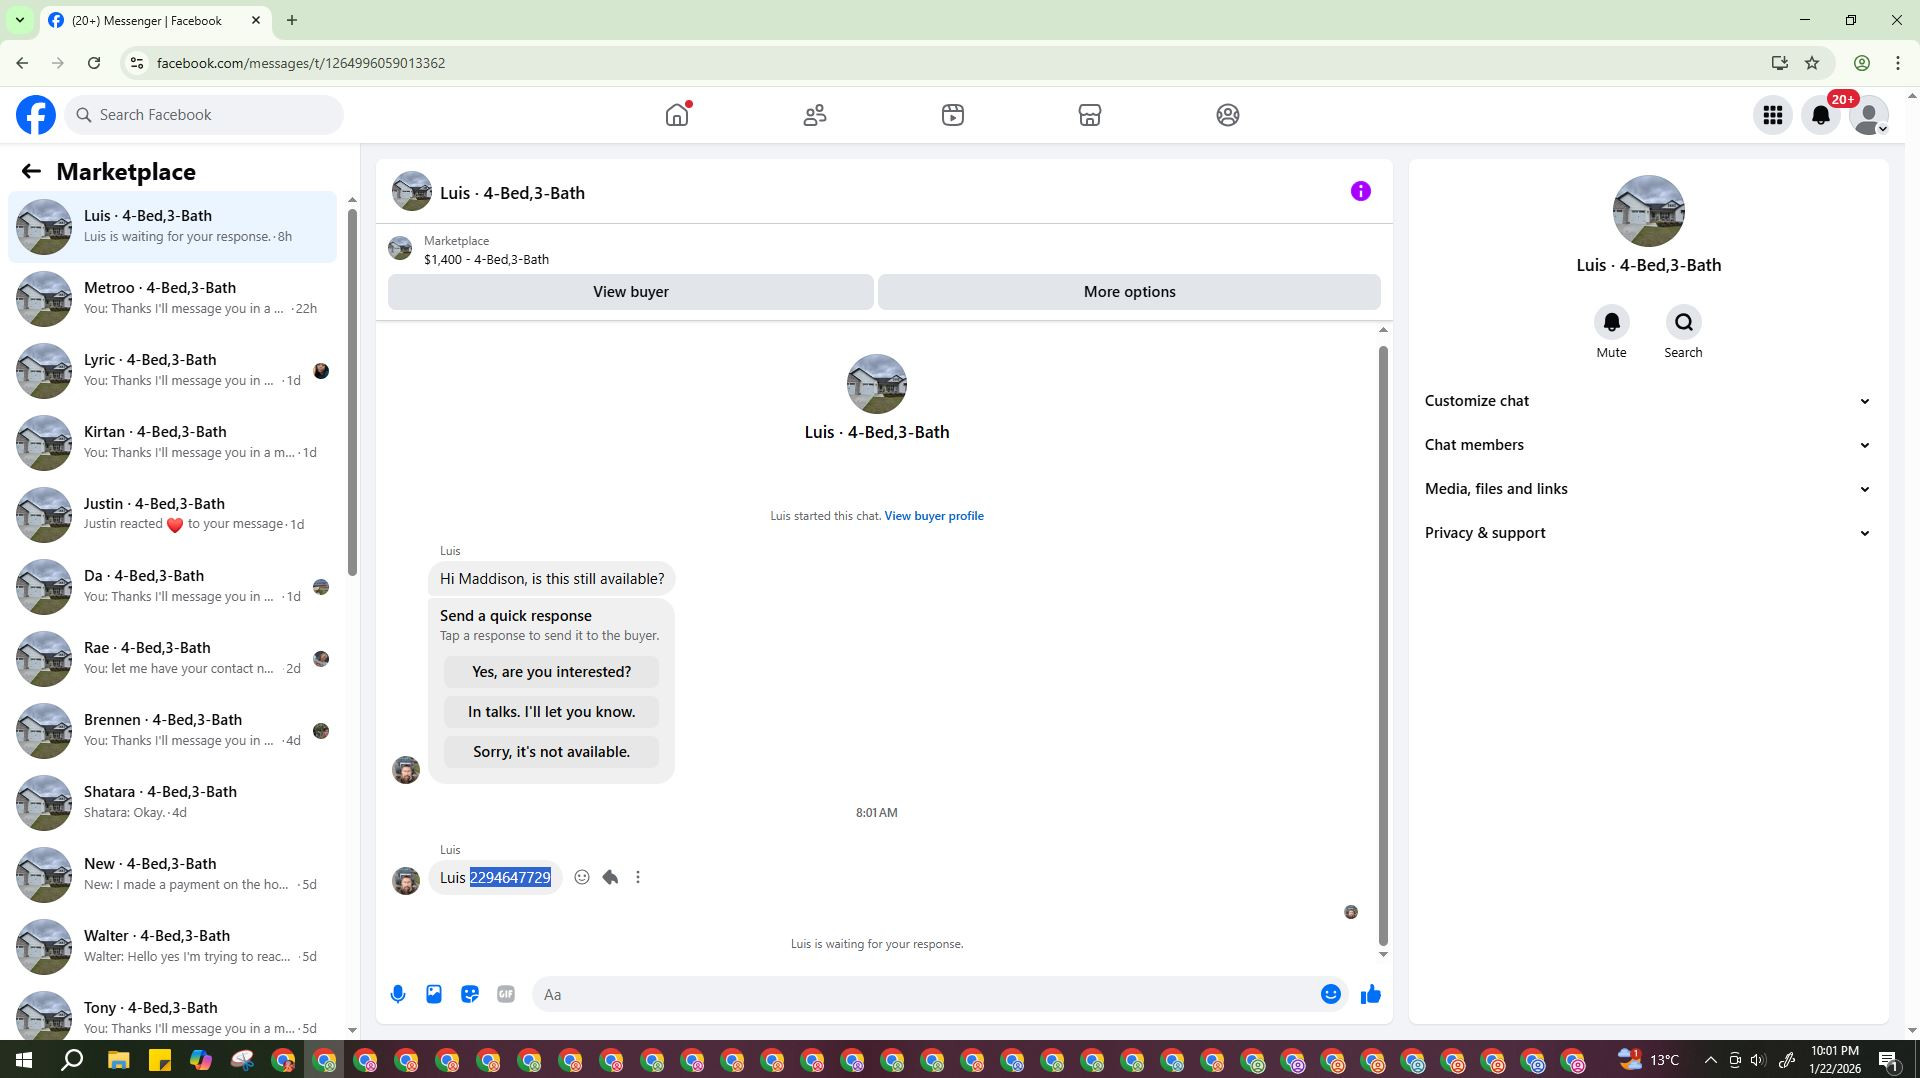Click More options button
Screen dimensions: 1920x1078
[1129, 292]
